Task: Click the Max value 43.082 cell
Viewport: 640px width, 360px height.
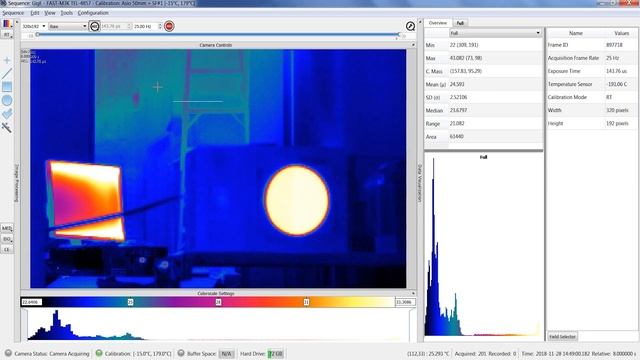Action: (495, 58)
